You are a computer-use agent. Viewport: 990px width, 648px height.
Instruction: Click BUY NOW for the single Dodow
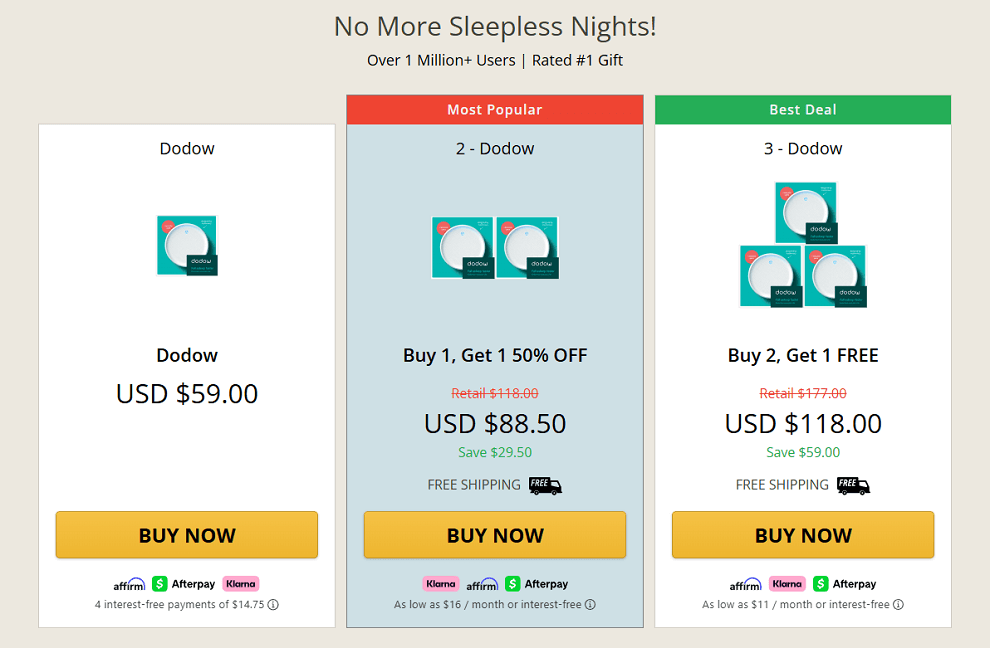click(x=186, y=535)
